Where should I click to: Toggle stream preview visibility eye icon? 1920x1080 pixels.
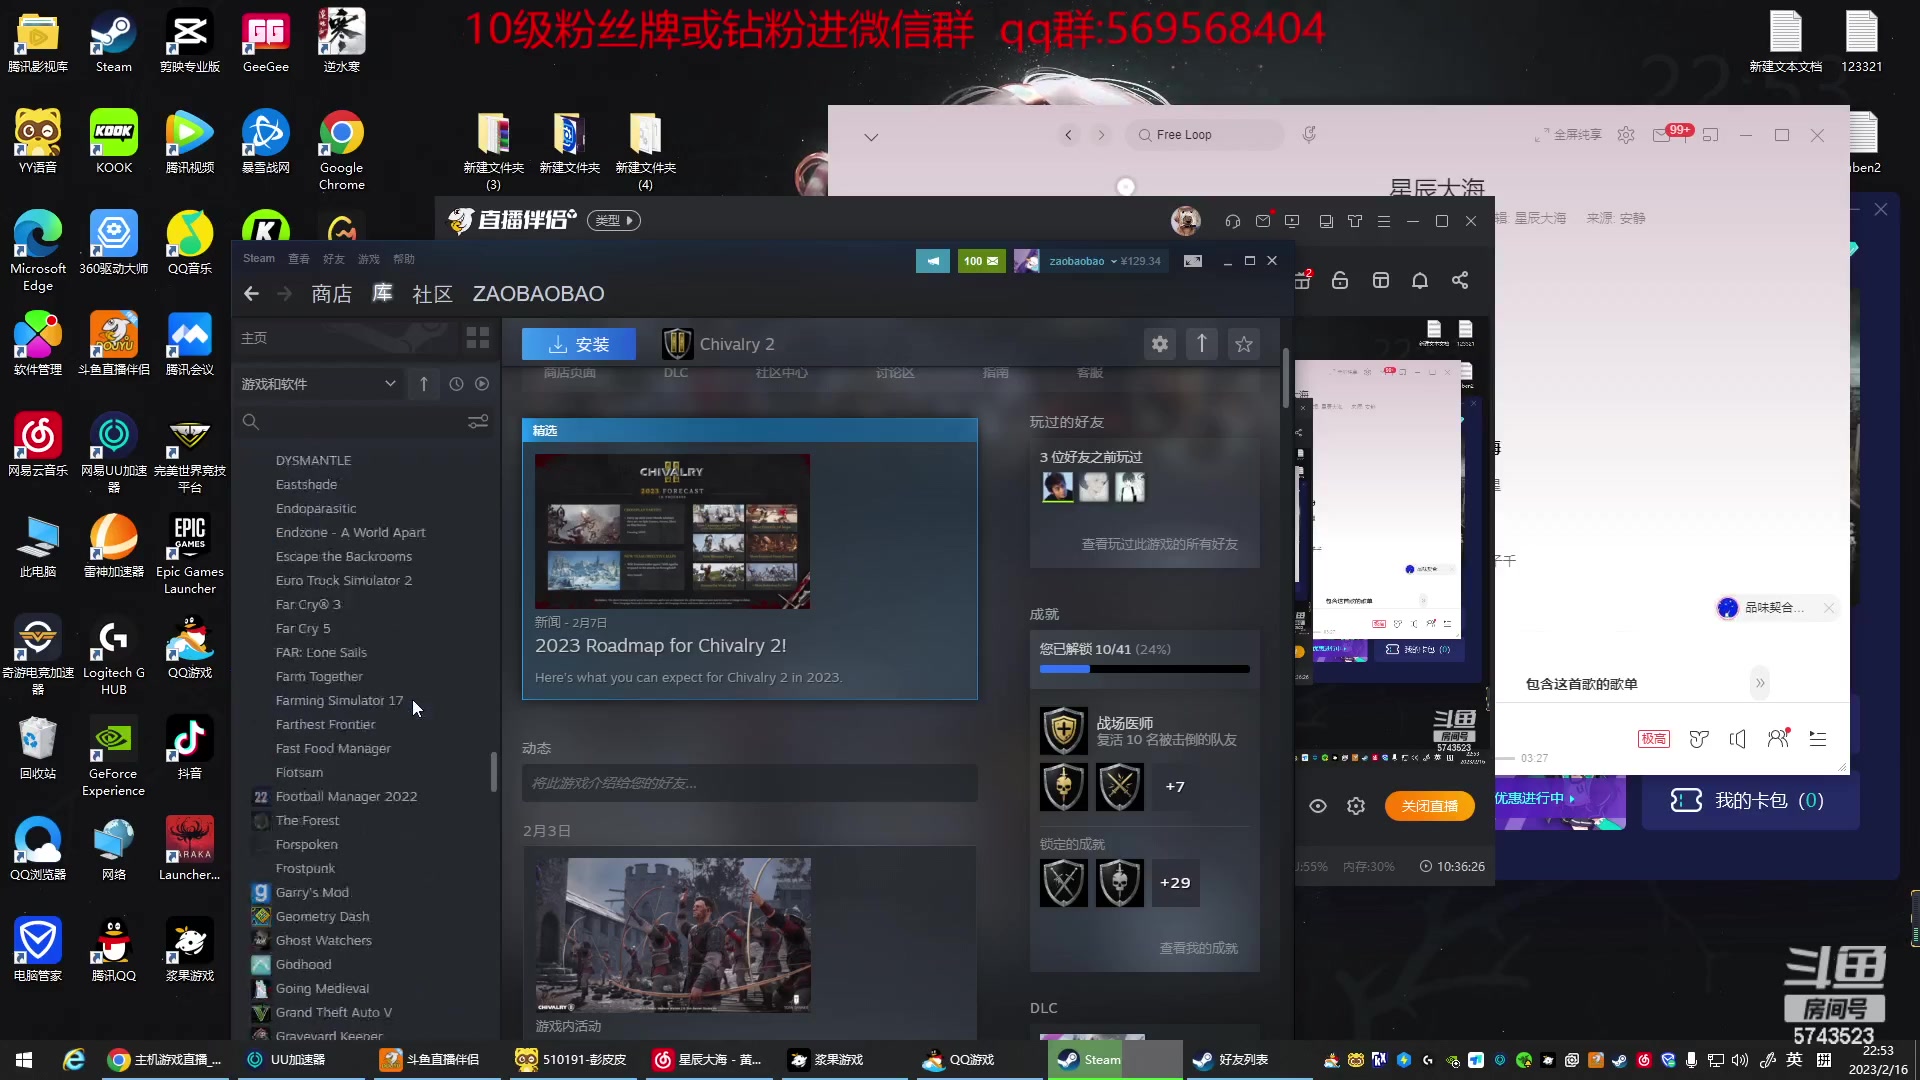click(x=1318, y=806)
